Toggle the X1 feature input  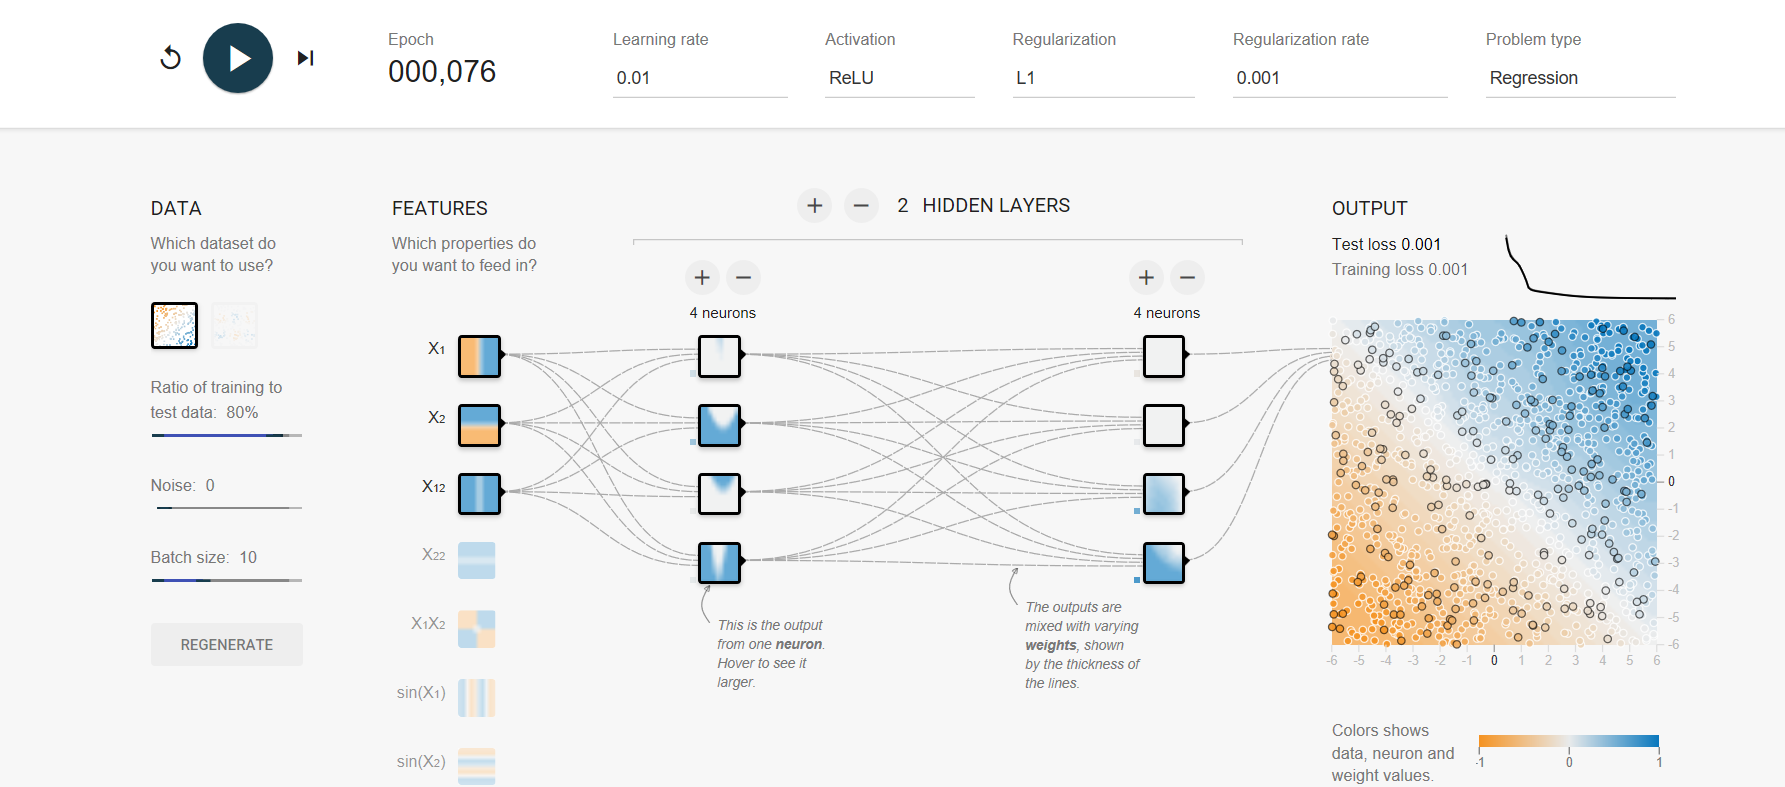pyautogui.click(x=479, y=356)
